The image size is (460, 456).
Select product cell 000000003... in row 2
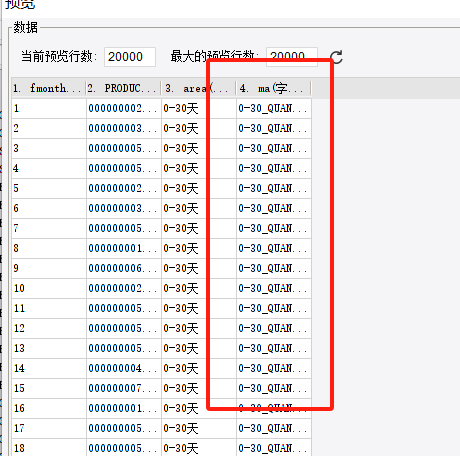coord(124,128)
